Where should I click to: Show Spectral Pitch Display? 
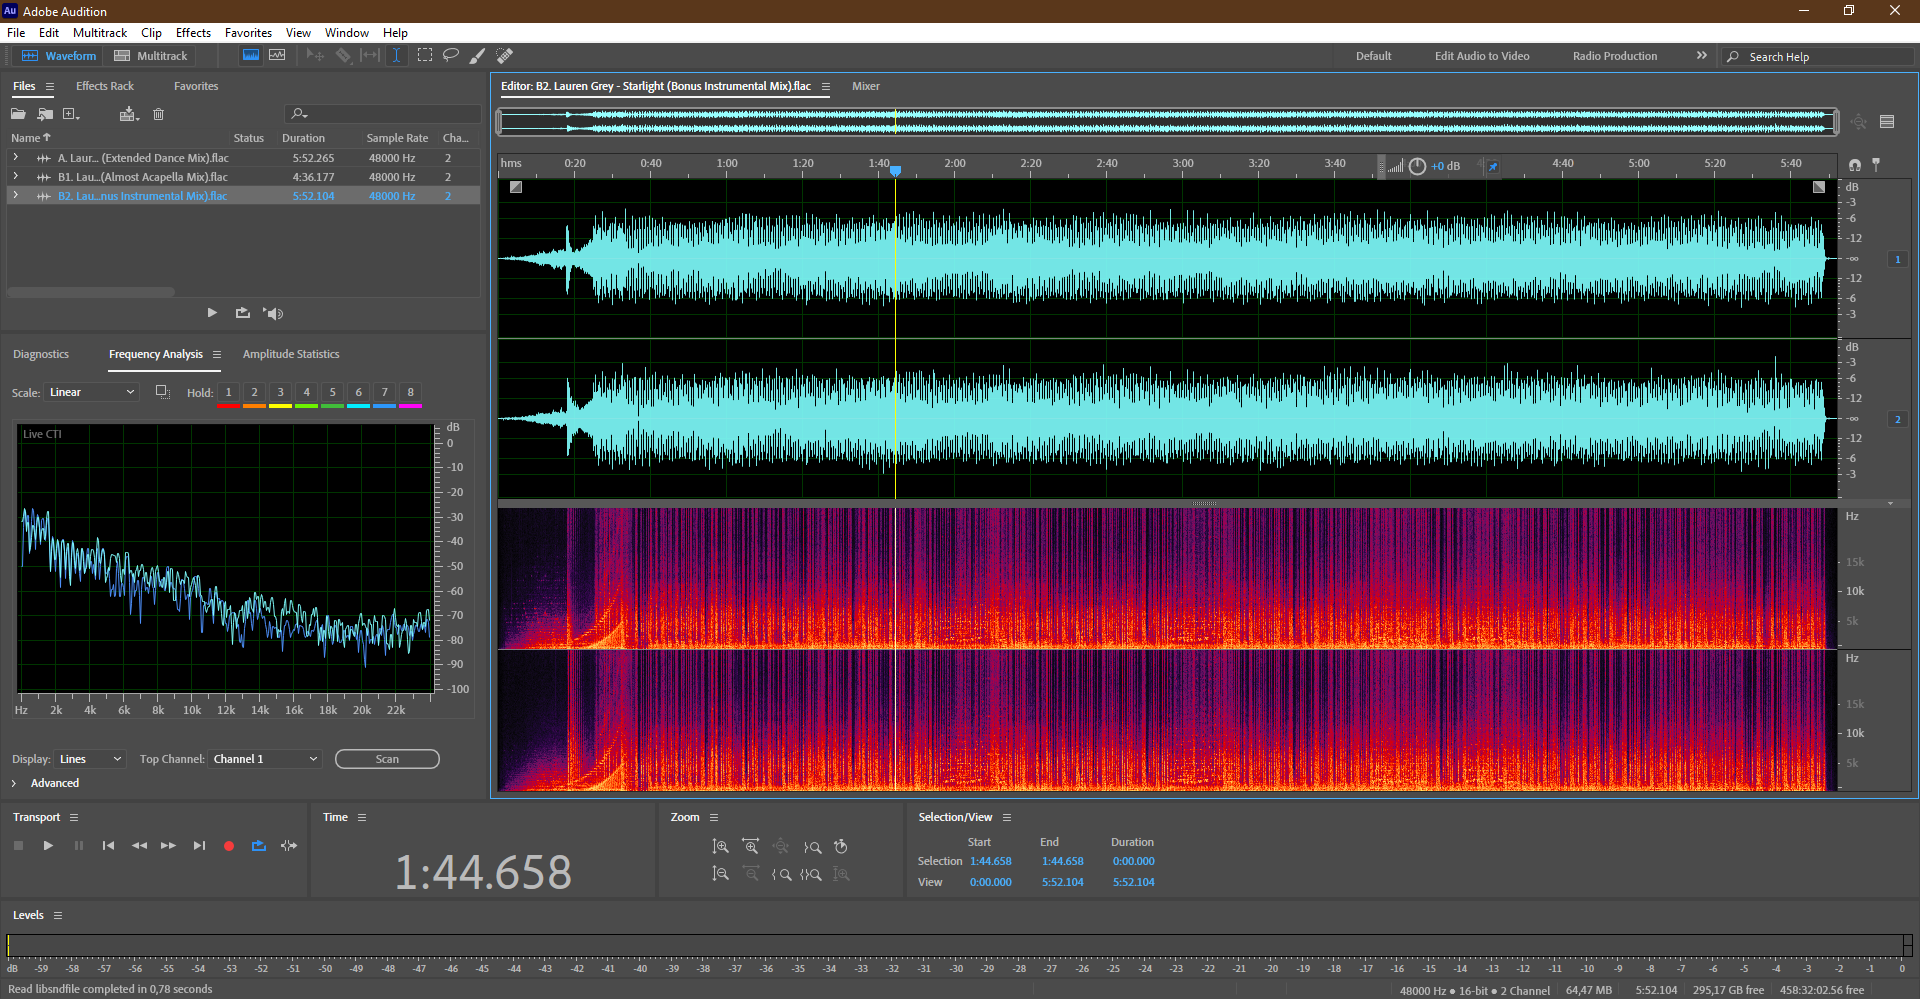click(x=277, y=56)
